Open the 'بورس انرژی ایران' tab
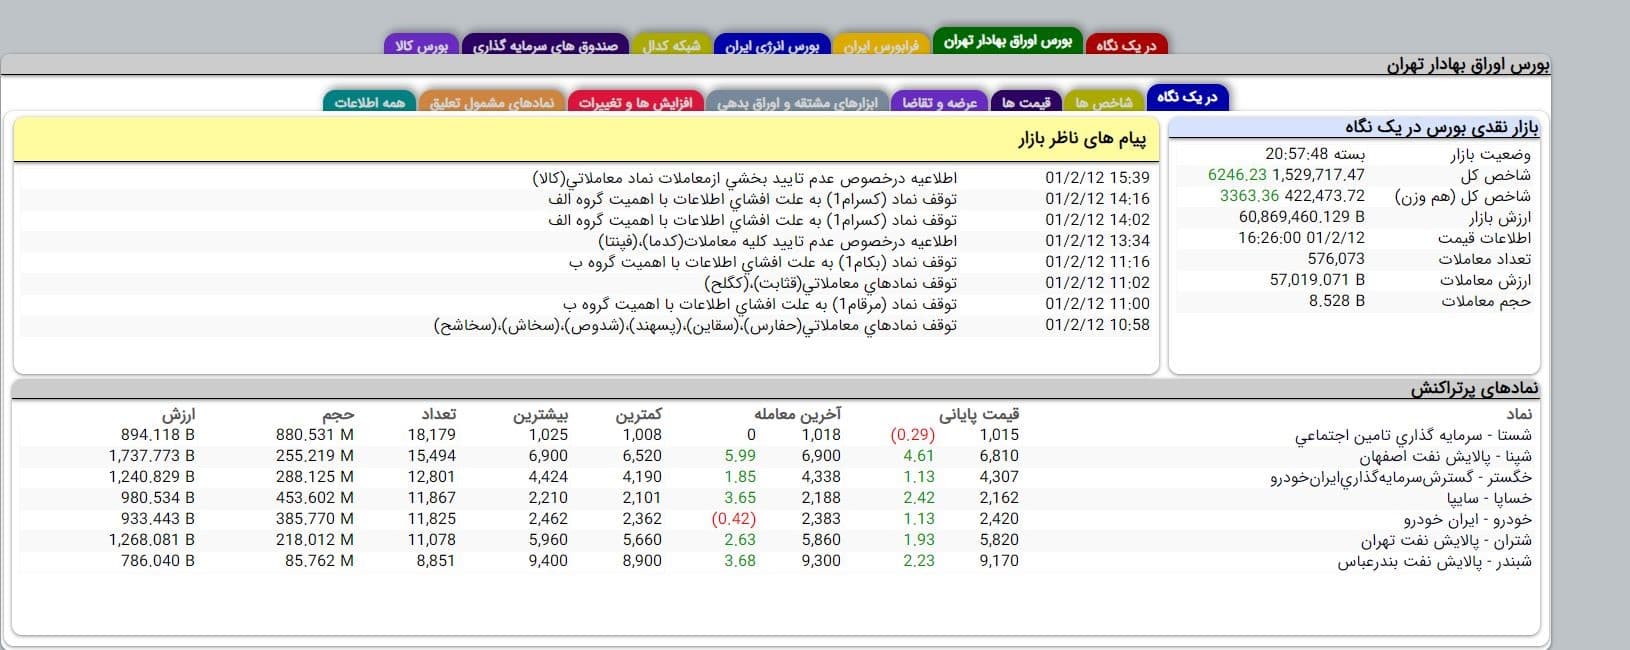Image resolution: width=1630 pixels, height=650 pixels. [771, 46]
